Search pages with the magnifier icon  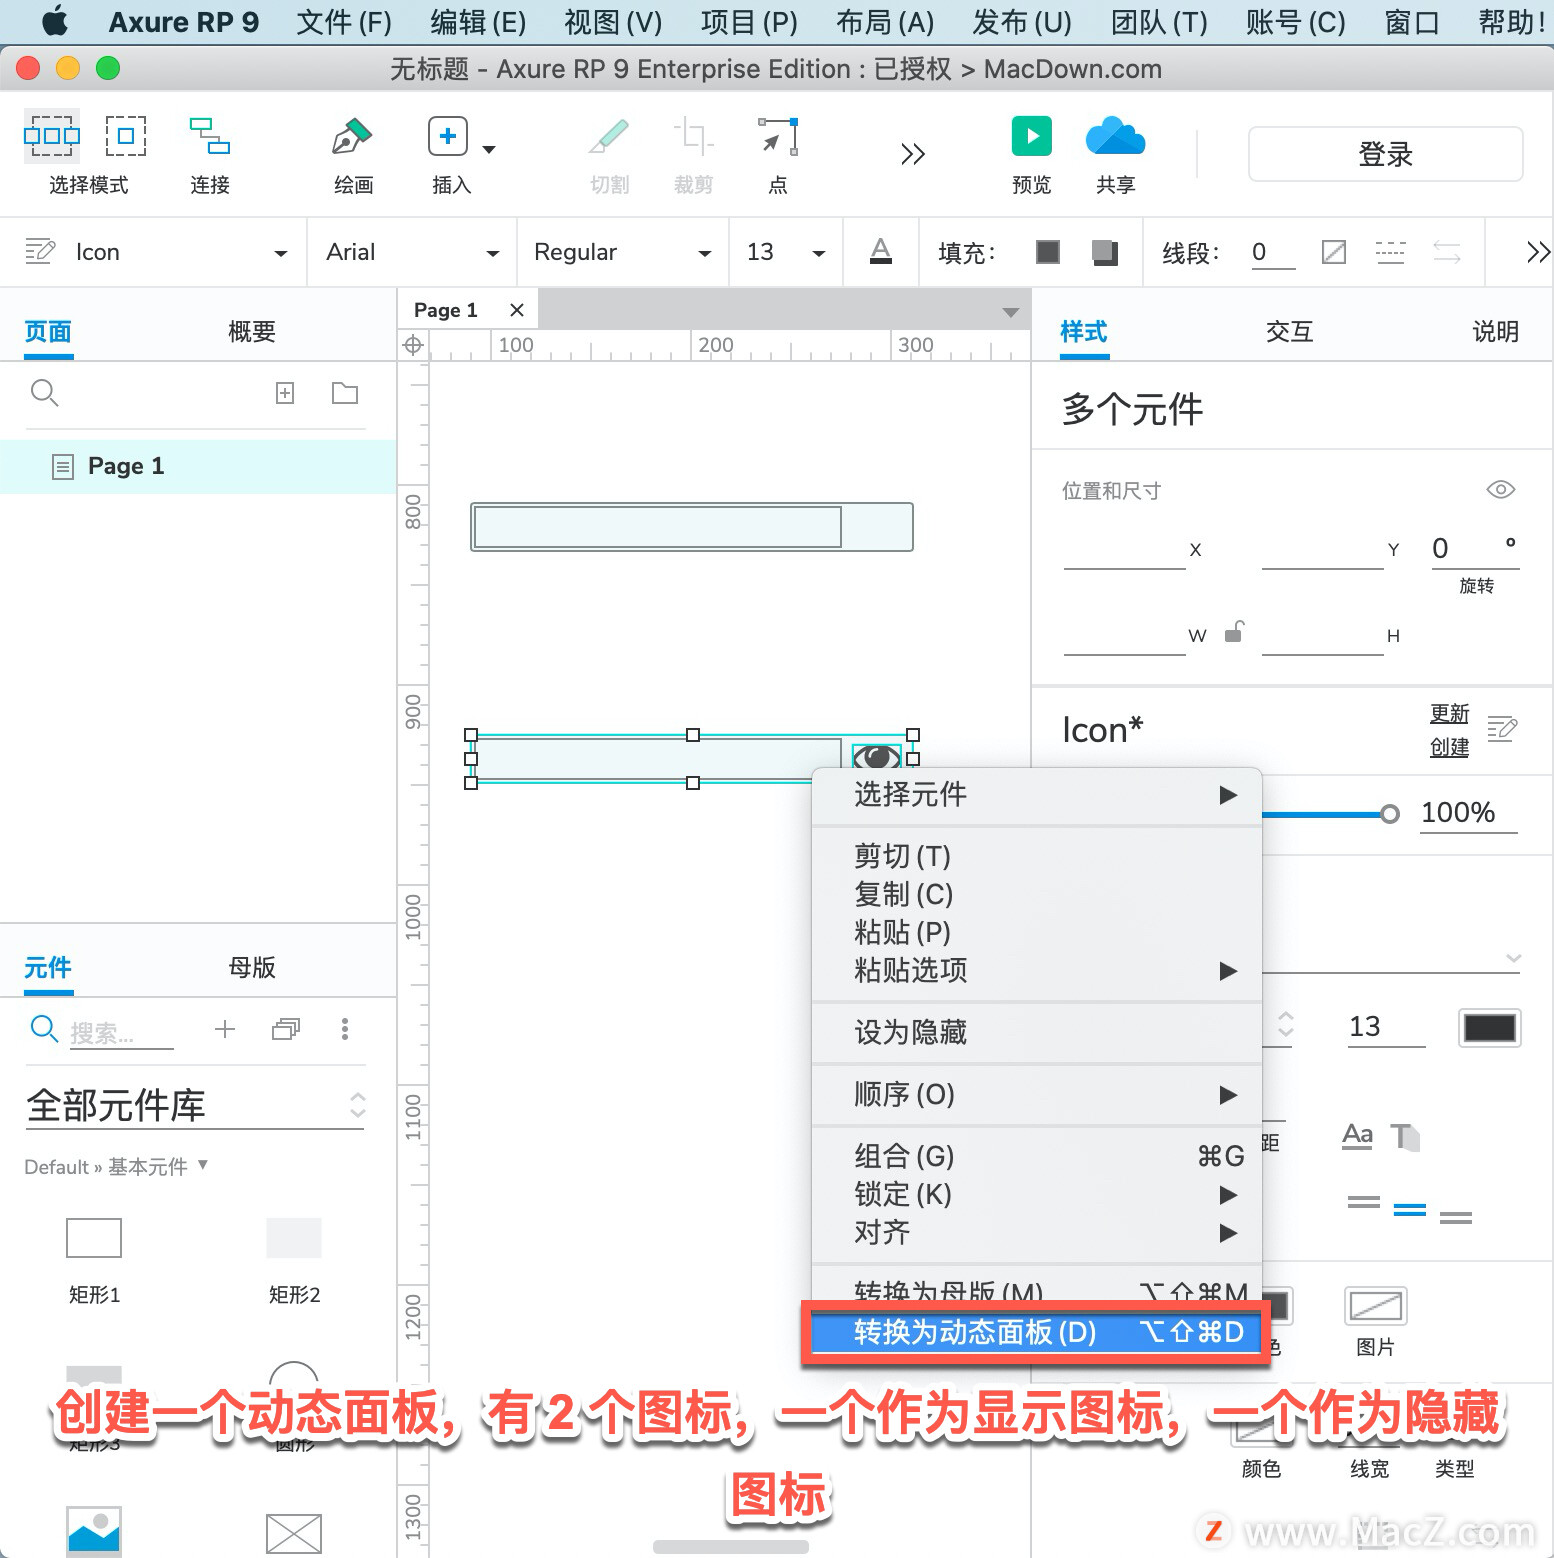click(44, 393)
